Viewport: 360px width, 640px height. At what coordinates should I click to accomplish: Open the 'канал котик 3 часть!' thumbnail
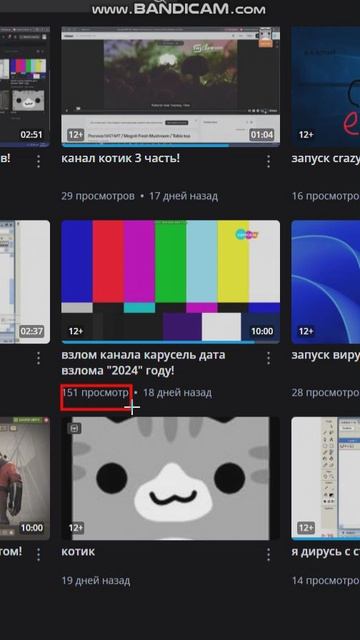pyautogui.click(x=171, y=87)
